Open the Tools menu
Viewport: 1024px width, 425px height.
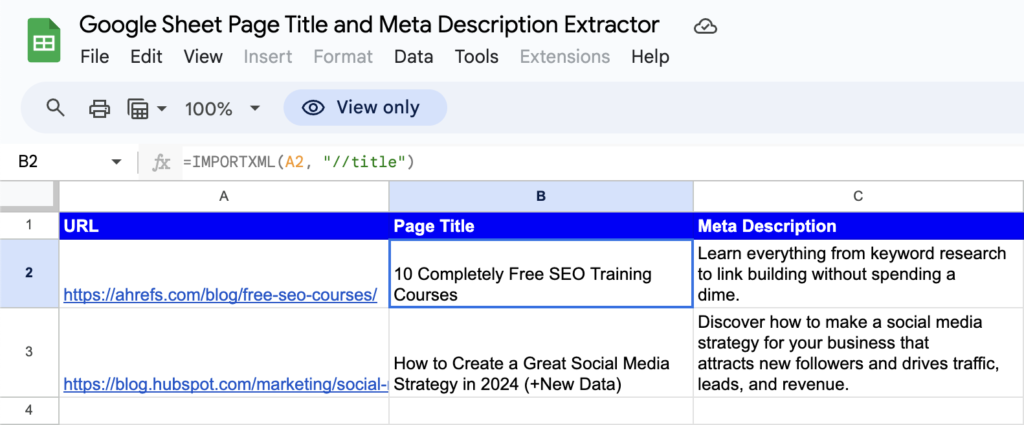pos(477,57)
